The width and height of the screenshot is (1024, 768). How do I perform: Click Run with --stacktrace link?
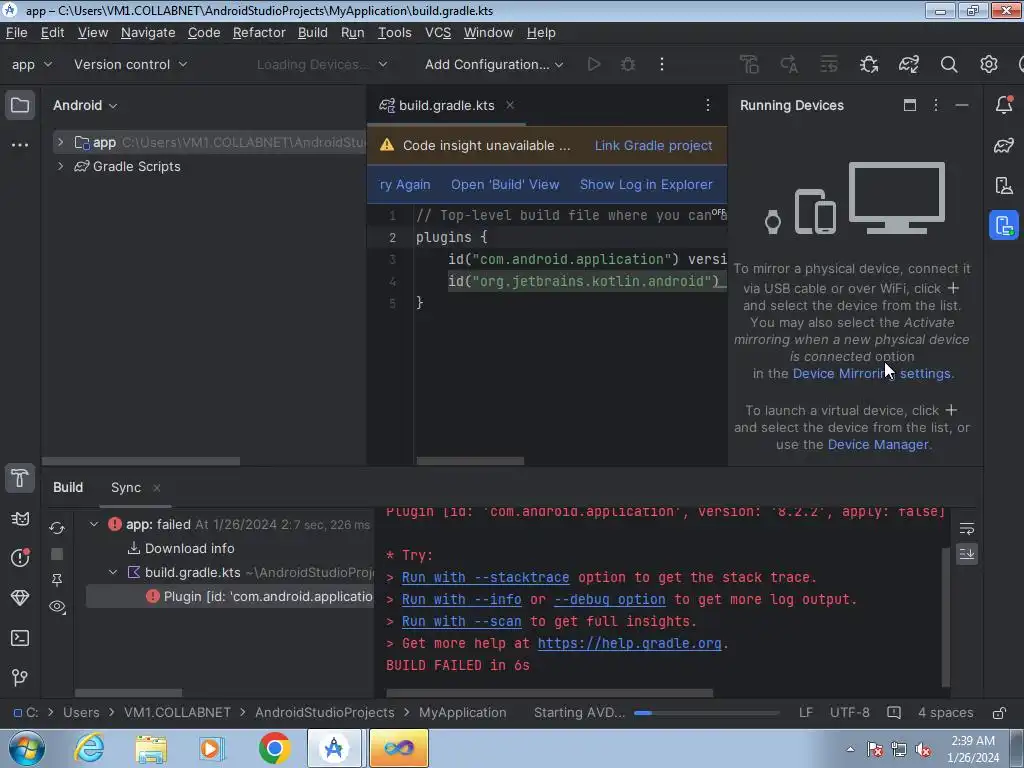tap(485, 577)
